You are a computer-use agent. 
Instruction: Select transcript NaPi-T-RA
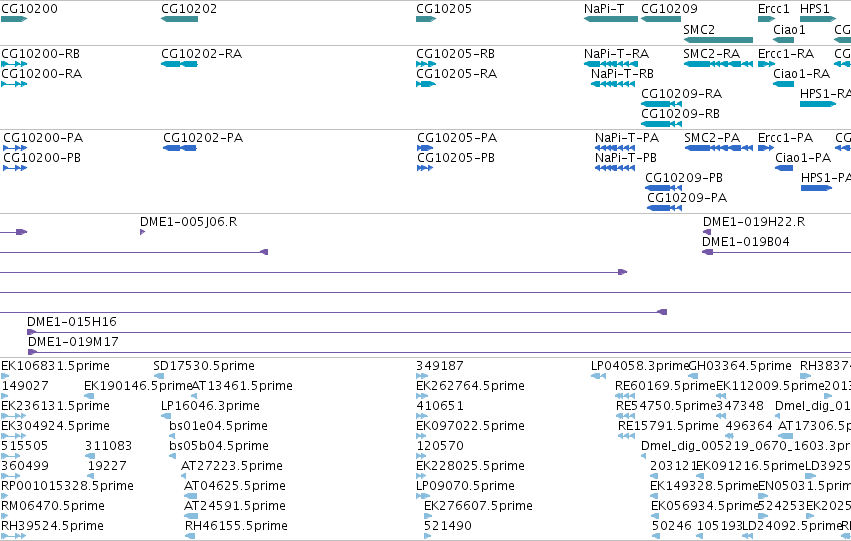[x=617, y=54]
